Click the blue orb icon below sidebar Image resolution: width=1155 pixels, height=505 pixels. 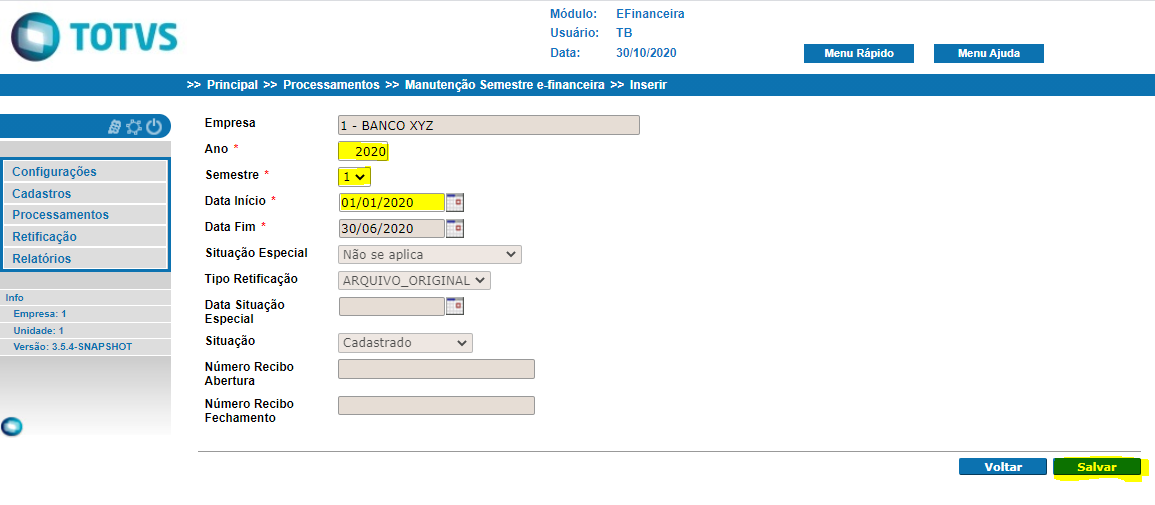point(12,426)
